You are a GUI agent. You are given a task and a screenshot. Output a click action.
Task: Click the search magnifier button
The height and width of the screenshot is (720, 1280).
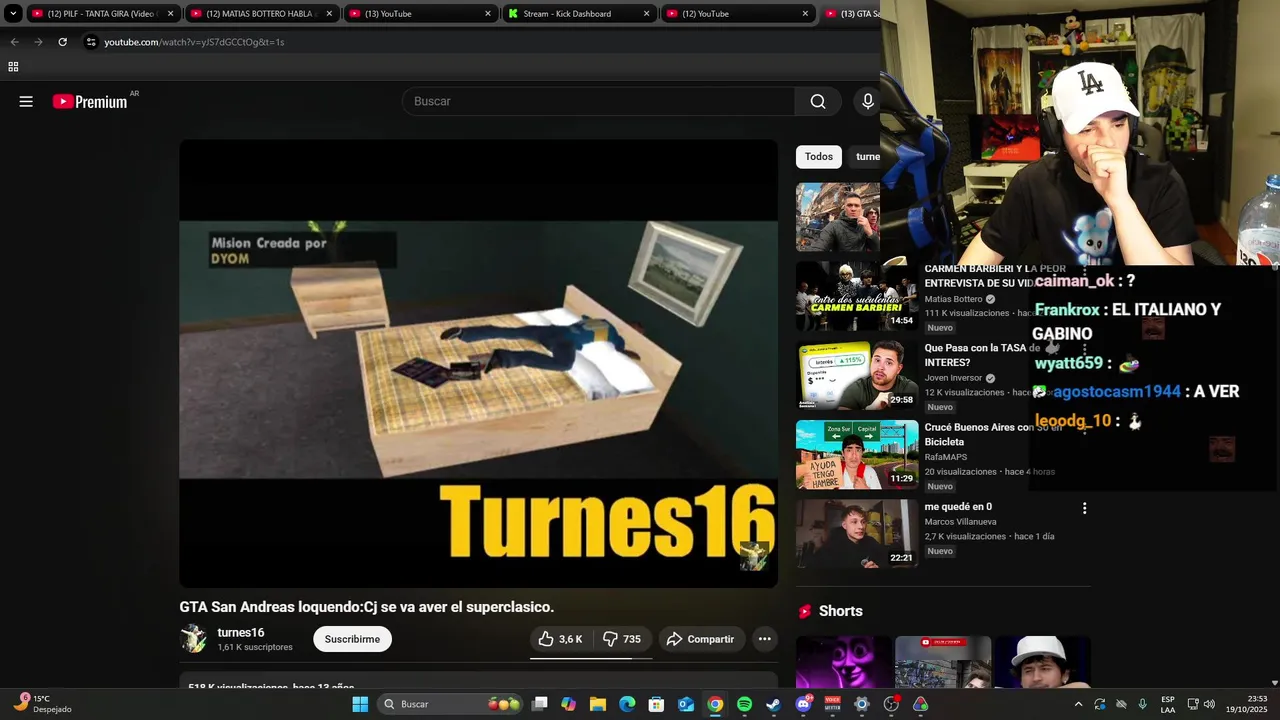[x=818, y=101]
